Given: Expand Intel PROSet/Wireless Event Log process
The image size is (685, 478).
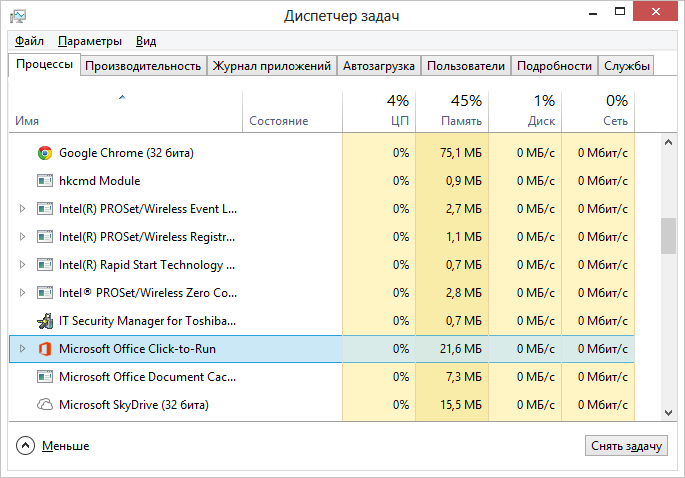Looking at the screenshot, I should (22, 209).
